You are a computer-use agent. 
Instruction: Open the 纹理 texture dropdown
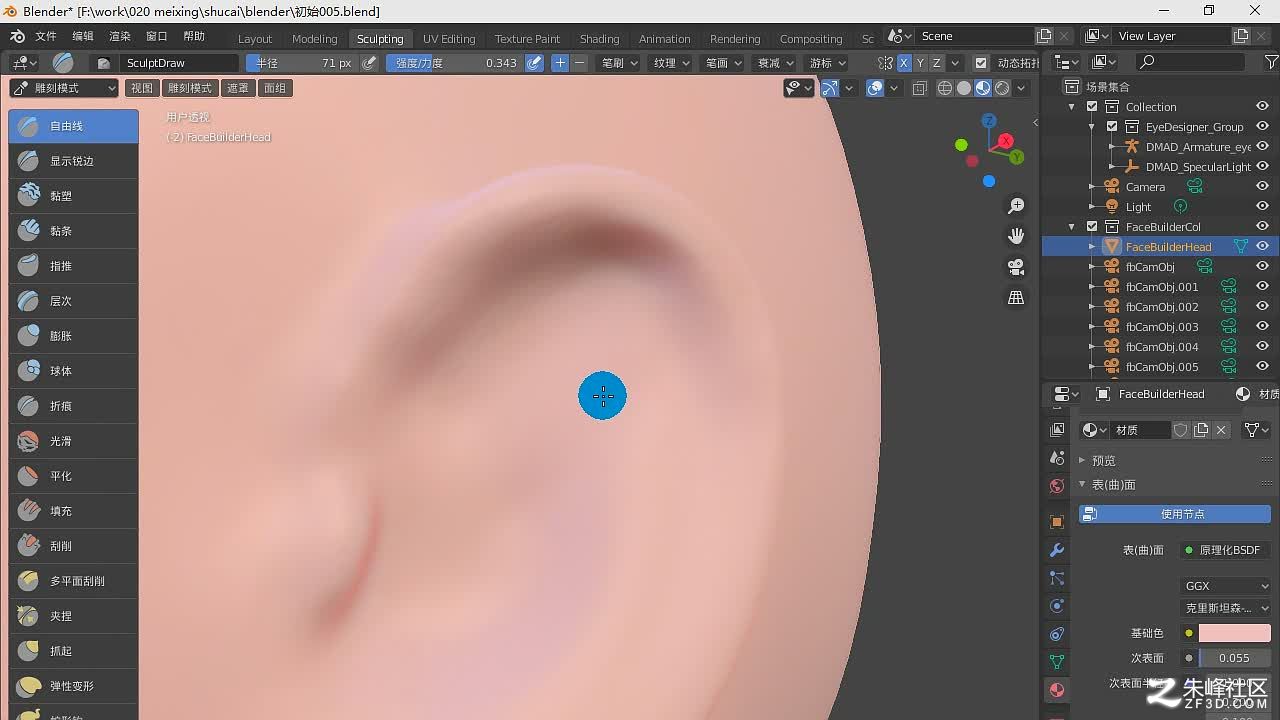click(671, 63)
